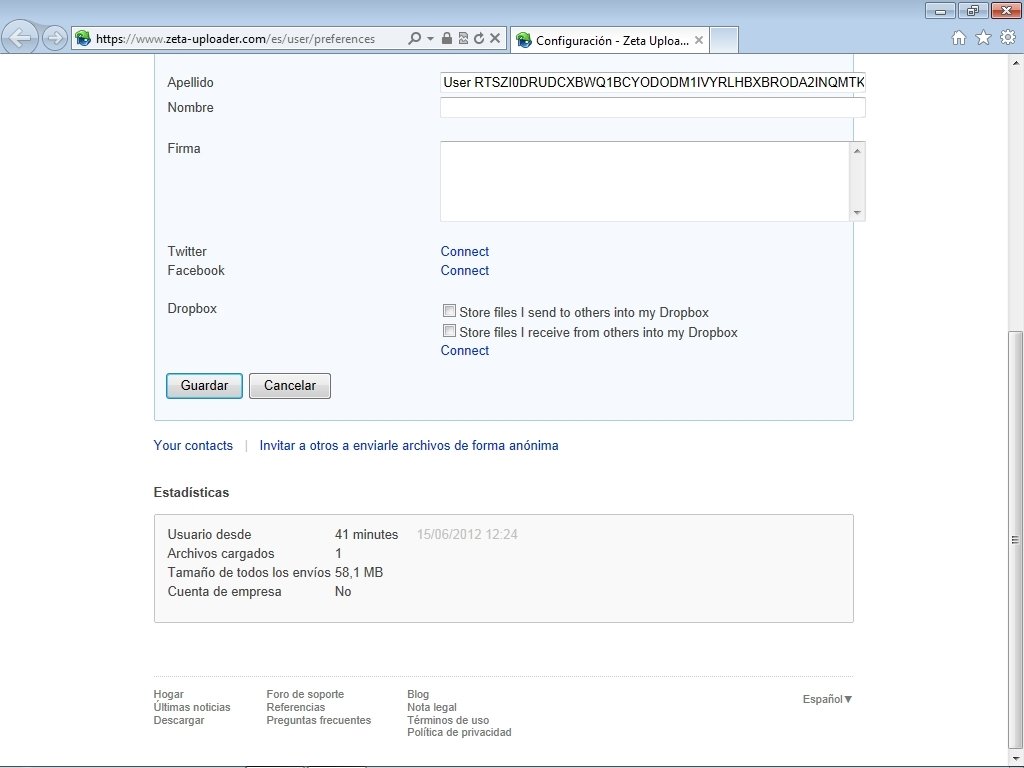Select the '41 minutes' statistic value

click(x=366, y=535)
